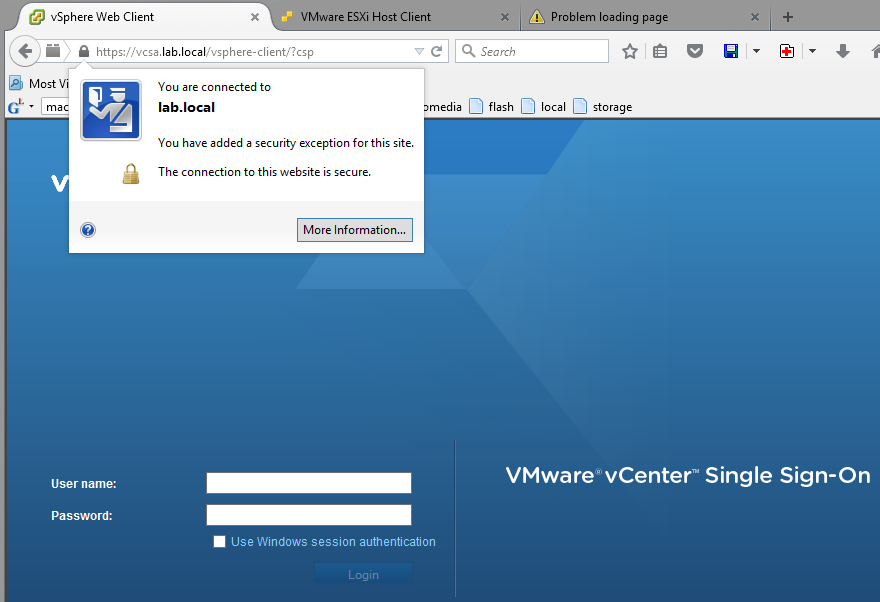The width and height of the screenshot is (880, 602).
Task: Click the blue floppy disk save icon
Action: coord(731,52)
